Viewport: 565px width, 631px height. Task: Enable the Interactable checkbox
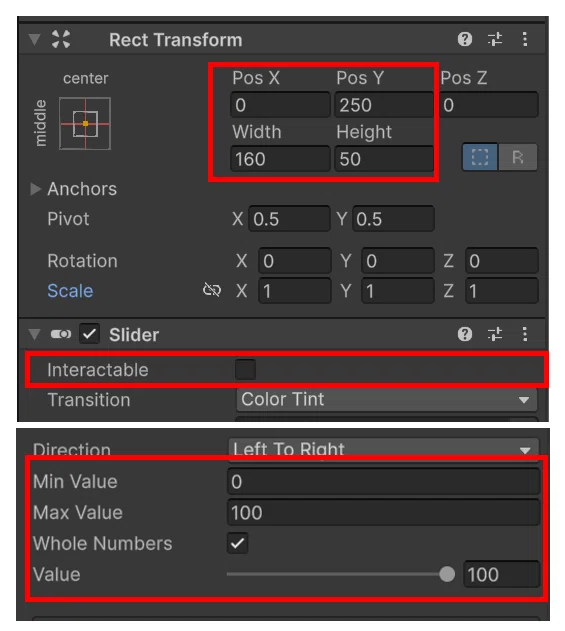click(x=245, y=369)
